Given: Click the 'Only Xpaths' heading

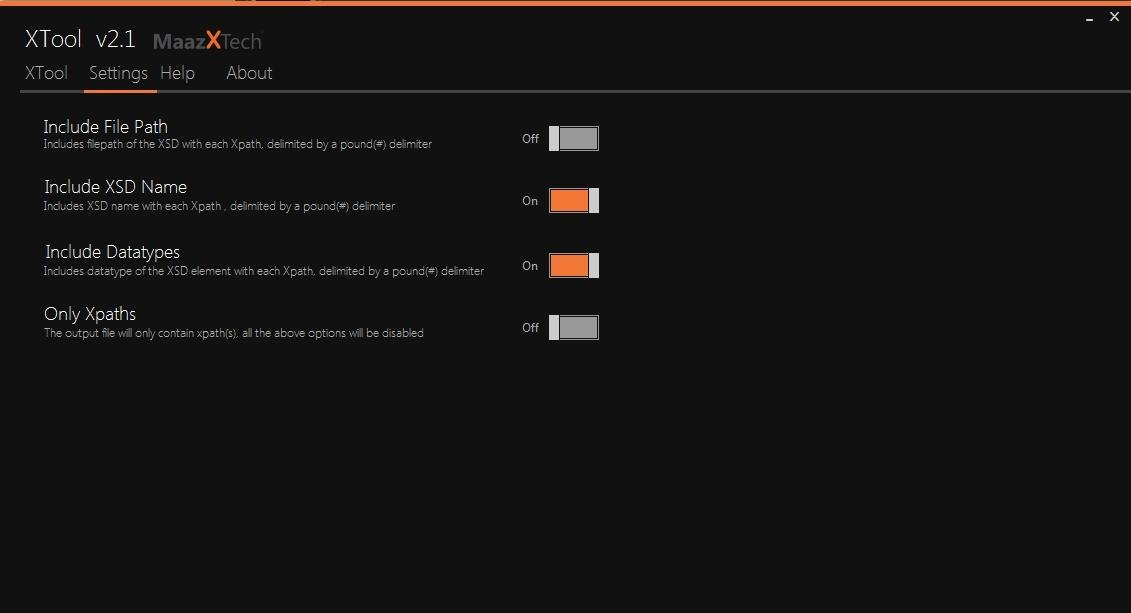Looking at the screenshot, I should tap(90, 314).
